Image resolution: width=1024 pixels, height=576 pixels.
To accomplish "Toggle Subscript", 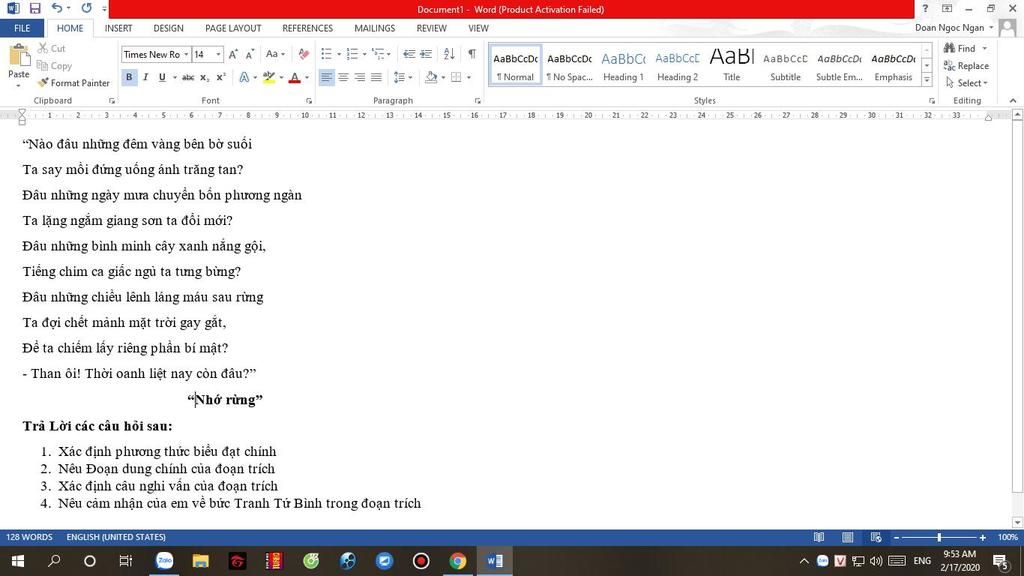I will point(204,77).
